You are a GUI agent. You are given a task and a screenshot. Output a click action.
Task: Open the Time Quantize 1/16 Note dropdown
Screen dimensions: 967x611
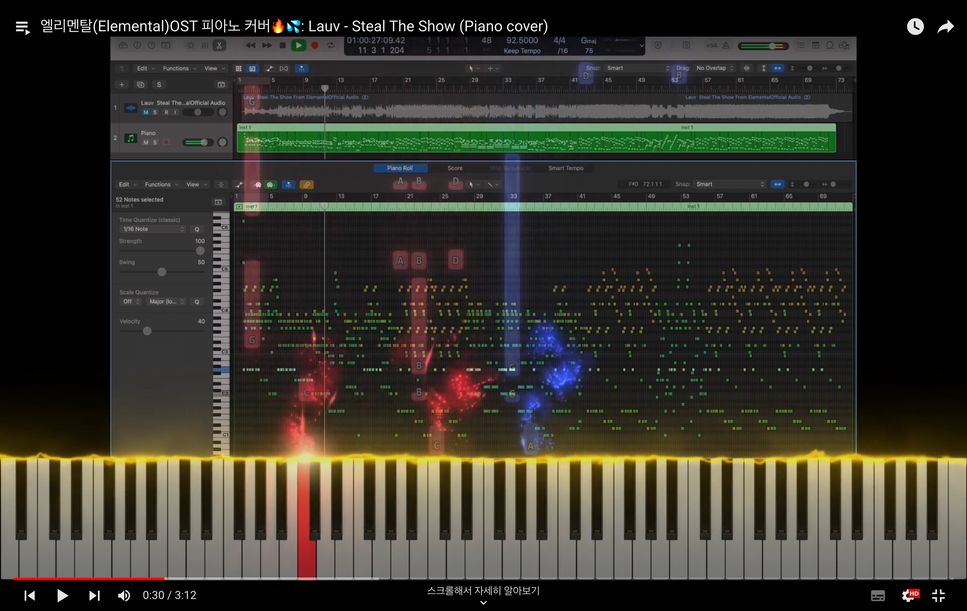click(x=152, y=229)
